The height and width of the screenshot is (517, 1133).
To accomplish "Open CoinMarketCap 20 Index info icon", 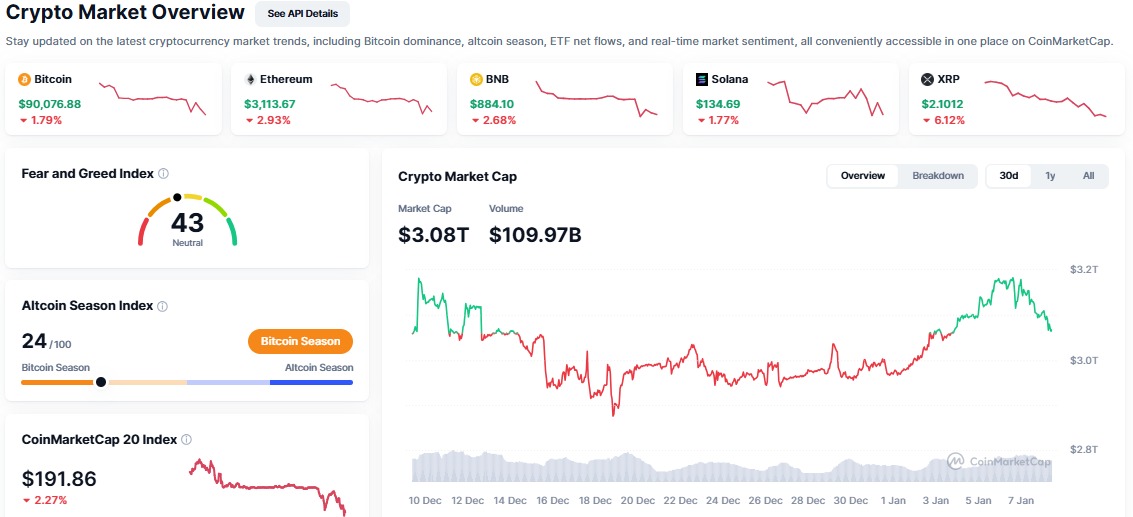I will point(186,439).
